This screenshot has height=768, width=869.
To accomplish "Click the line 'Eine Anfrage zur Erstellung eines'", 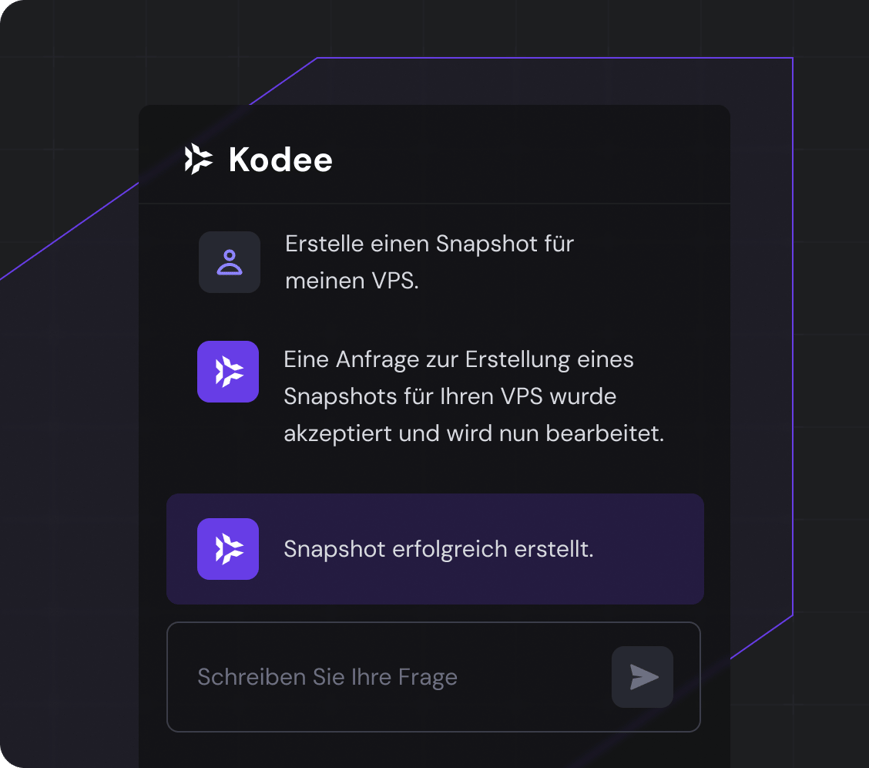I will click(x=458, y=359).
